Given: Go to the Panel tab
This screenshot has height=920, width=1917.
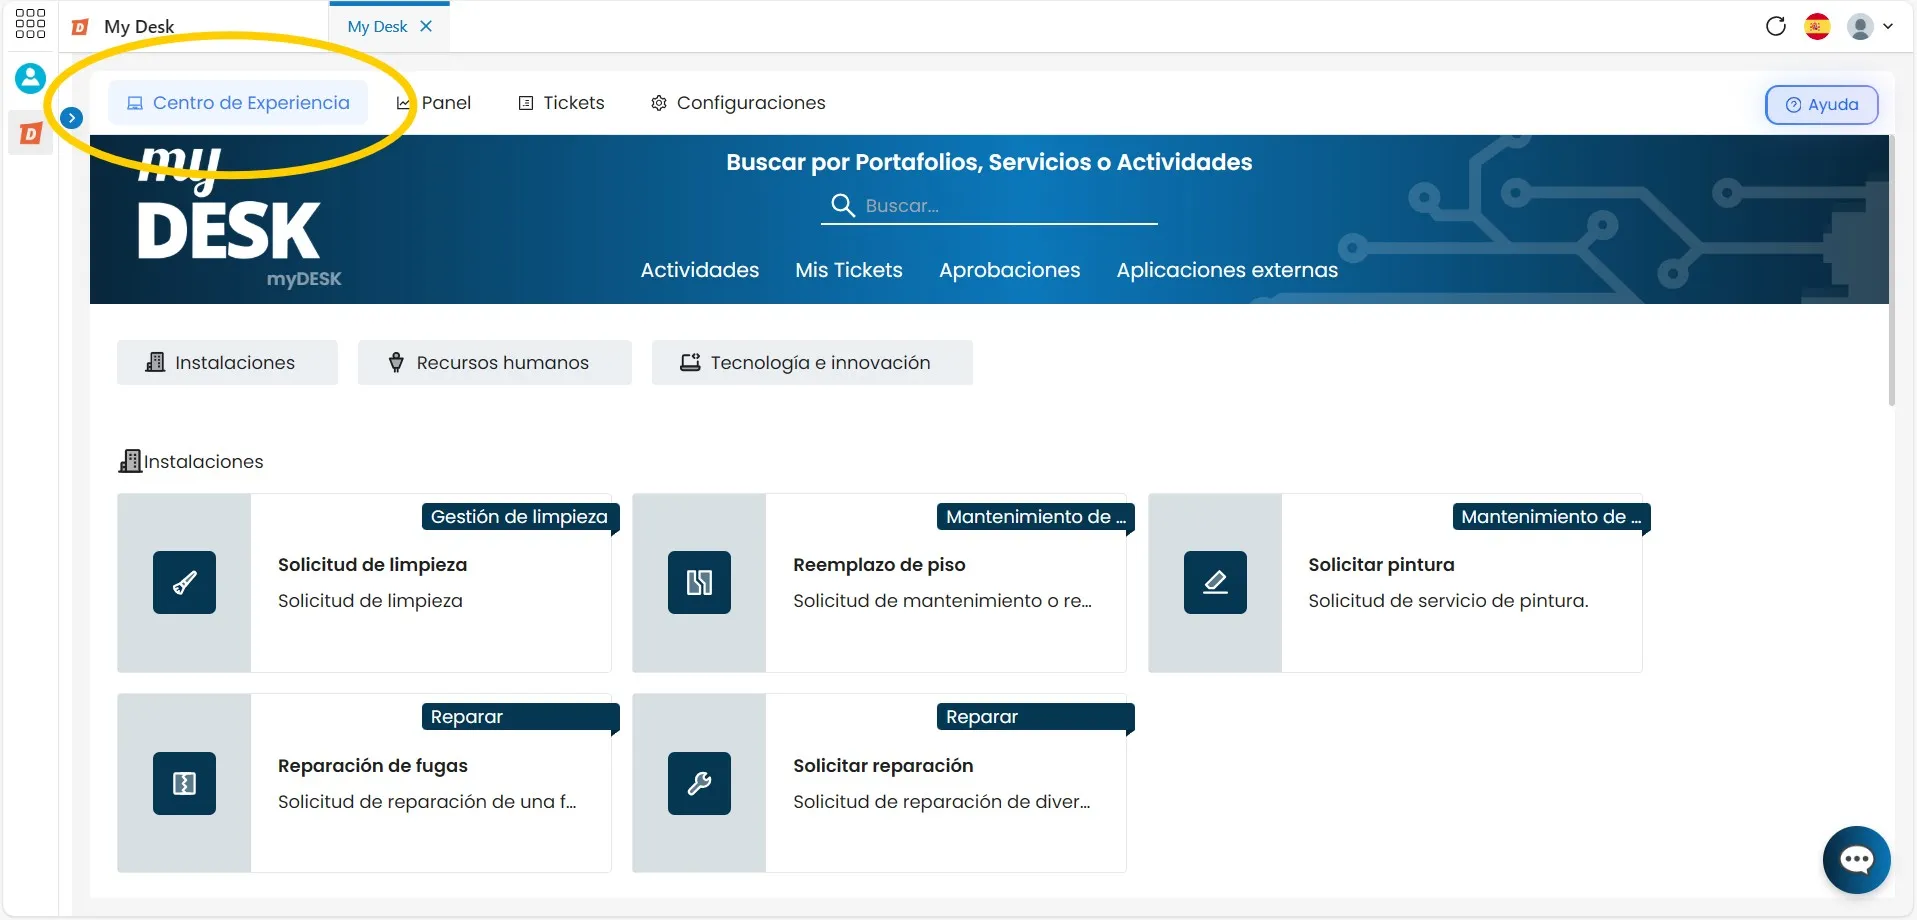Looking at the screenshot, I should tap(434, 103).
